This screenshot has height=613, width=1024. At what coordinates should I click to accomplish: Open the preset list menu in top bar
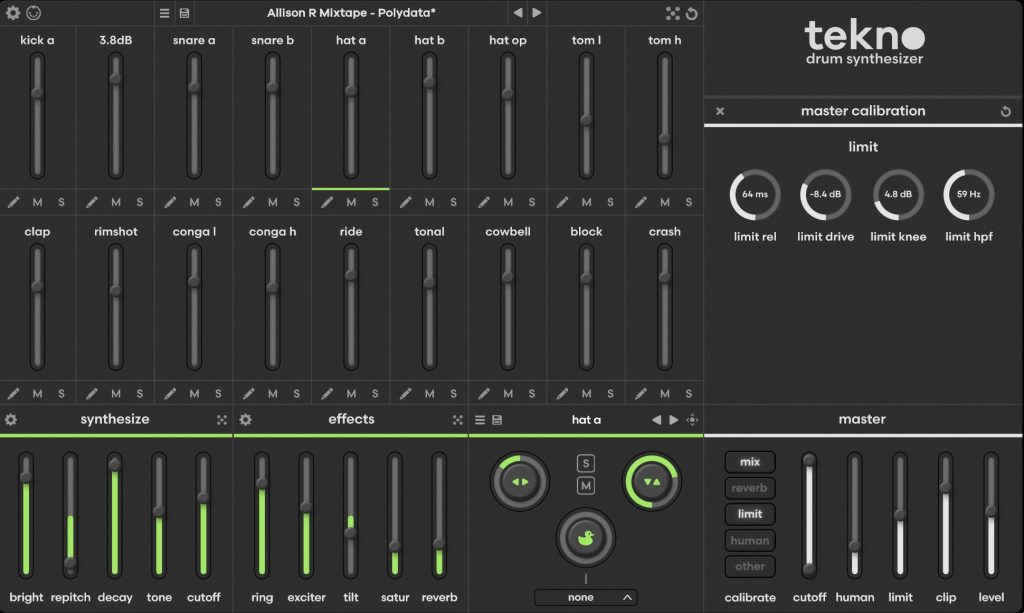tap(165, 13)
